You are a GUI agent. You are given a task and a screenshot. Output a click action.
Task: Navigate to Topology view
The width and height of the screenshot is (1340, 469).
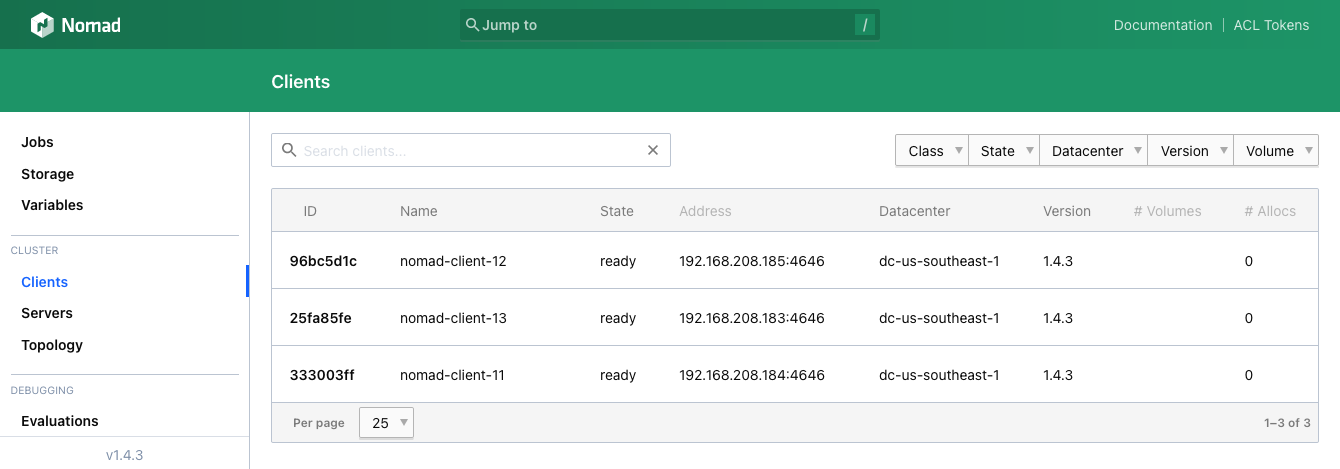tap(52, 345)
